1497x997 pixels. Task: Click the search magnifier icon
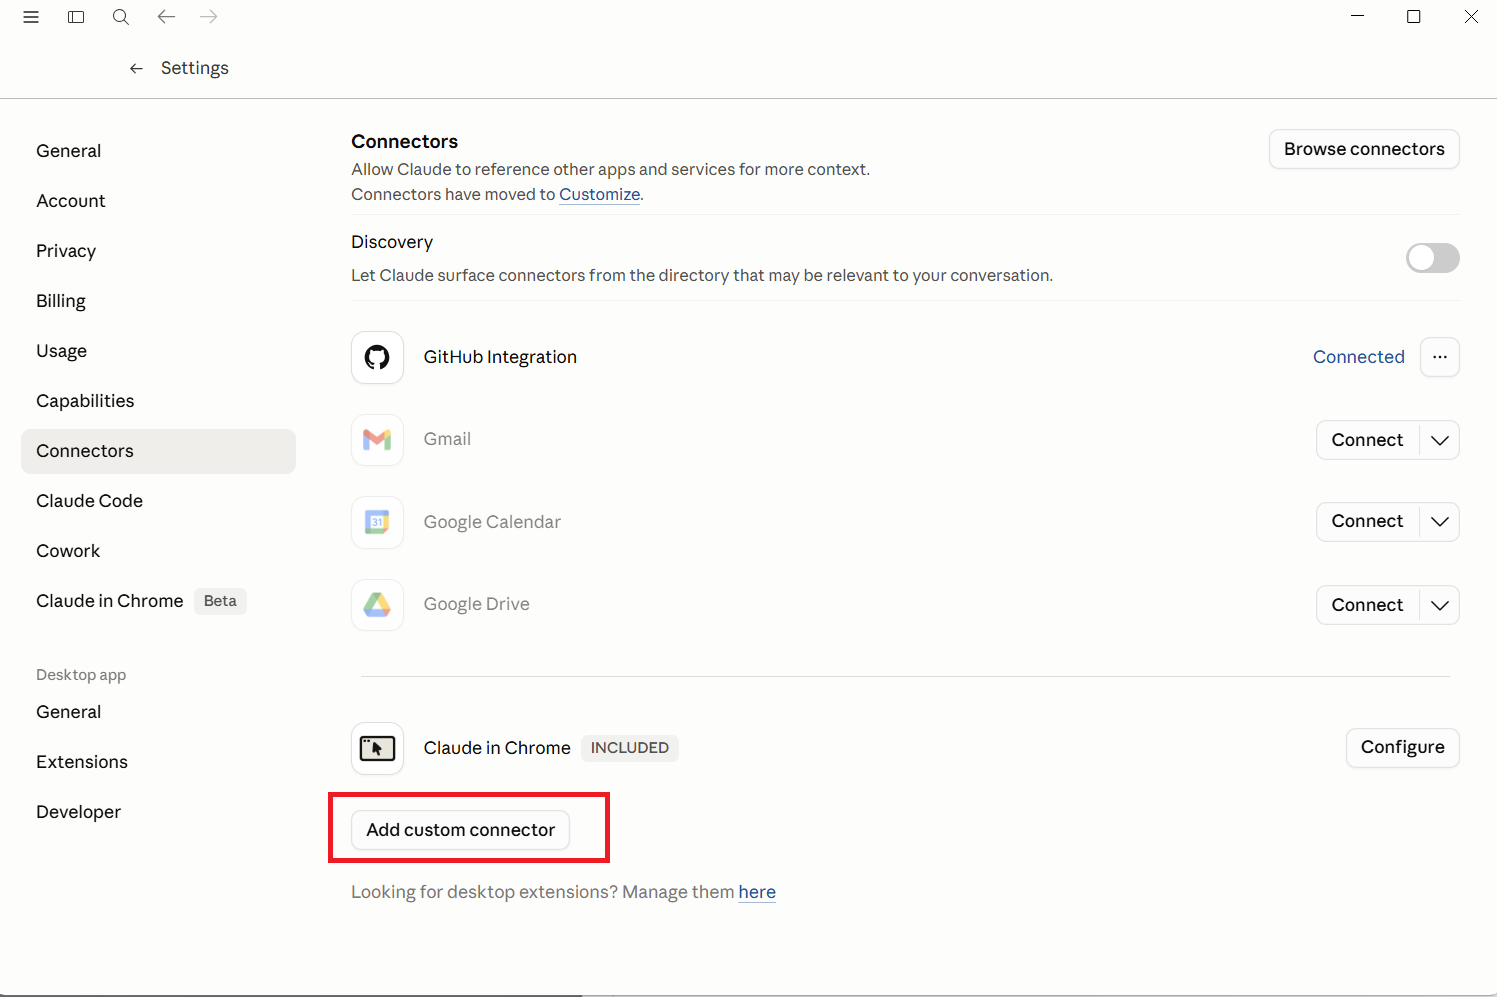(x=121, y=17)
